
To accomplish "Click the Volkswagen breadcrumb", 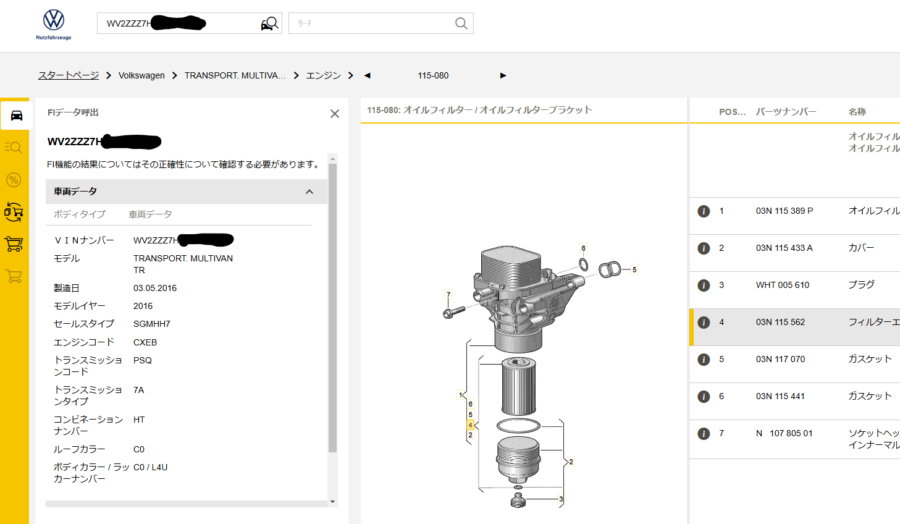I will (141, 75).
